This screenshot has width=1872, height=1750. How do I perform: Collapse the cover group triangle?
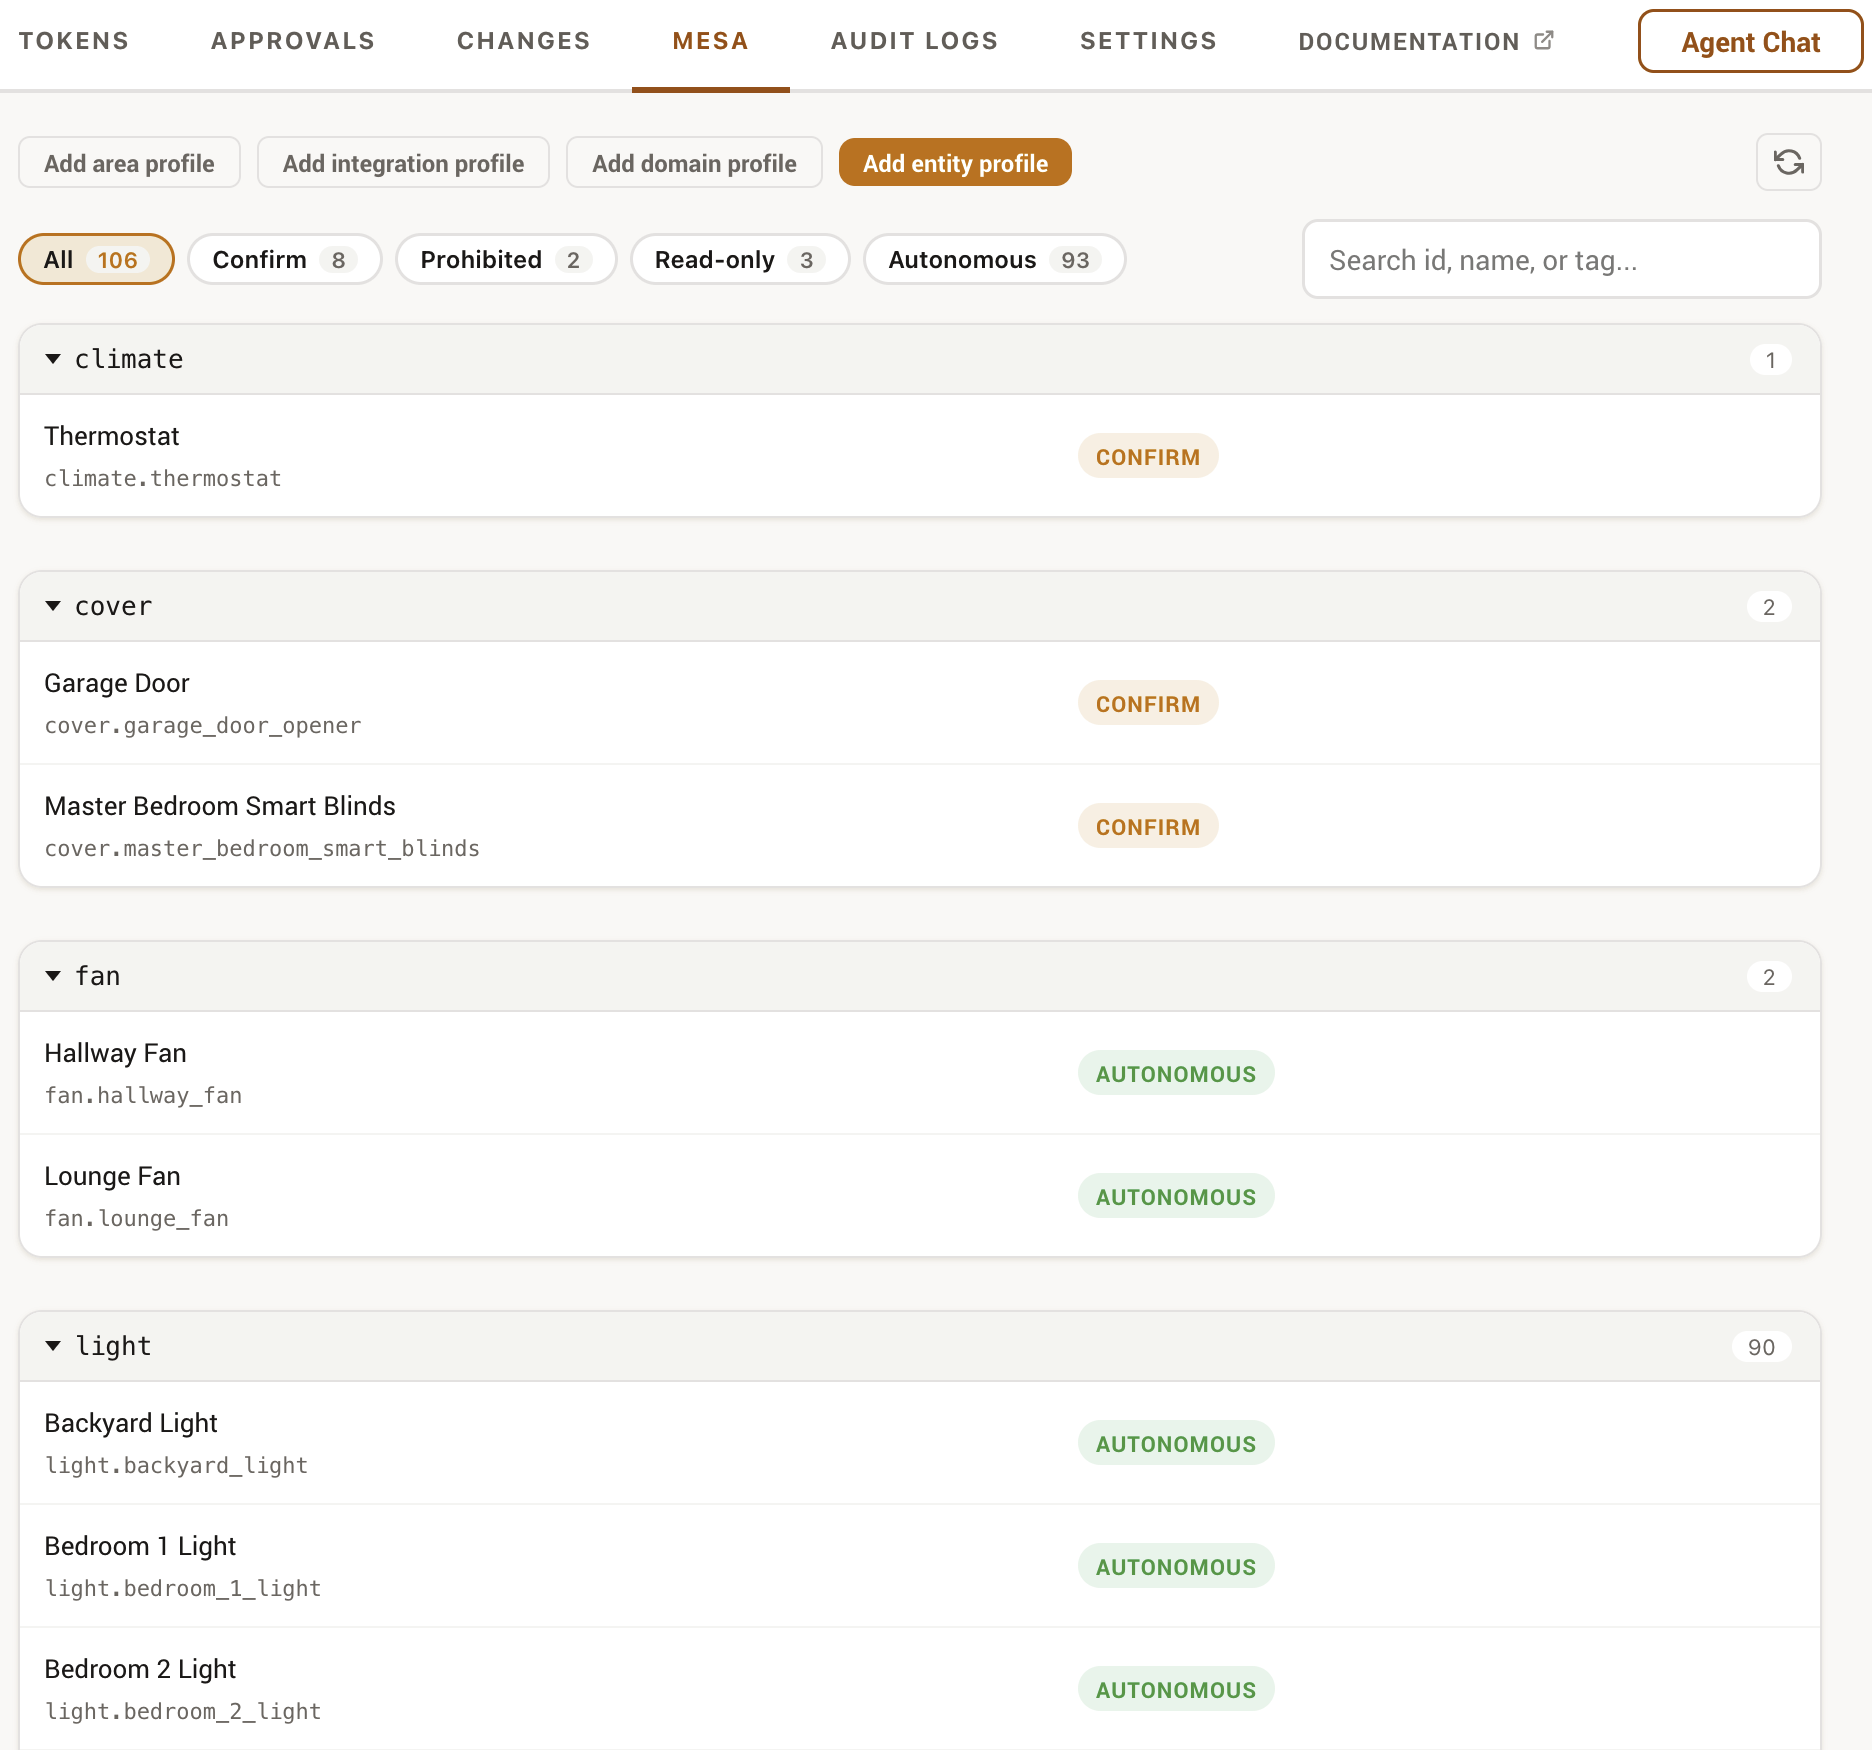[x=53, y=606]
